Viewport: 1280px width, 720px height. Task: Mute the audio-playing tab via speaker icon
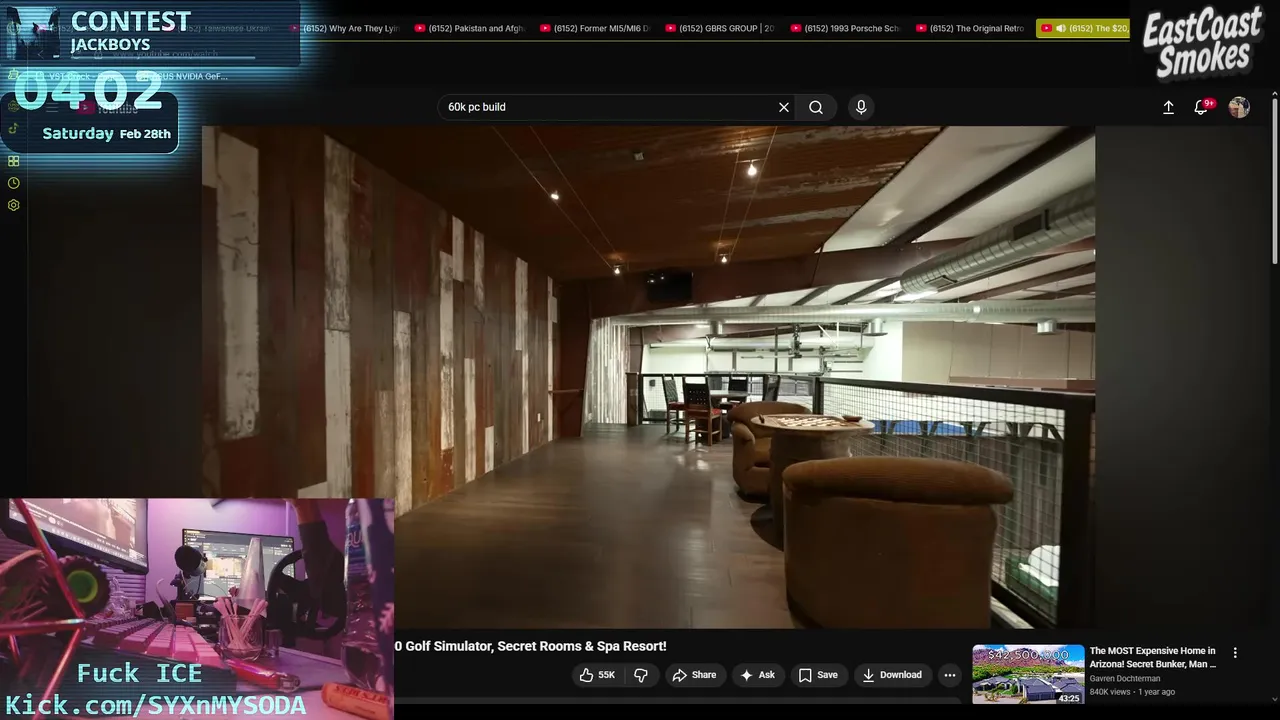(1061, 28)
